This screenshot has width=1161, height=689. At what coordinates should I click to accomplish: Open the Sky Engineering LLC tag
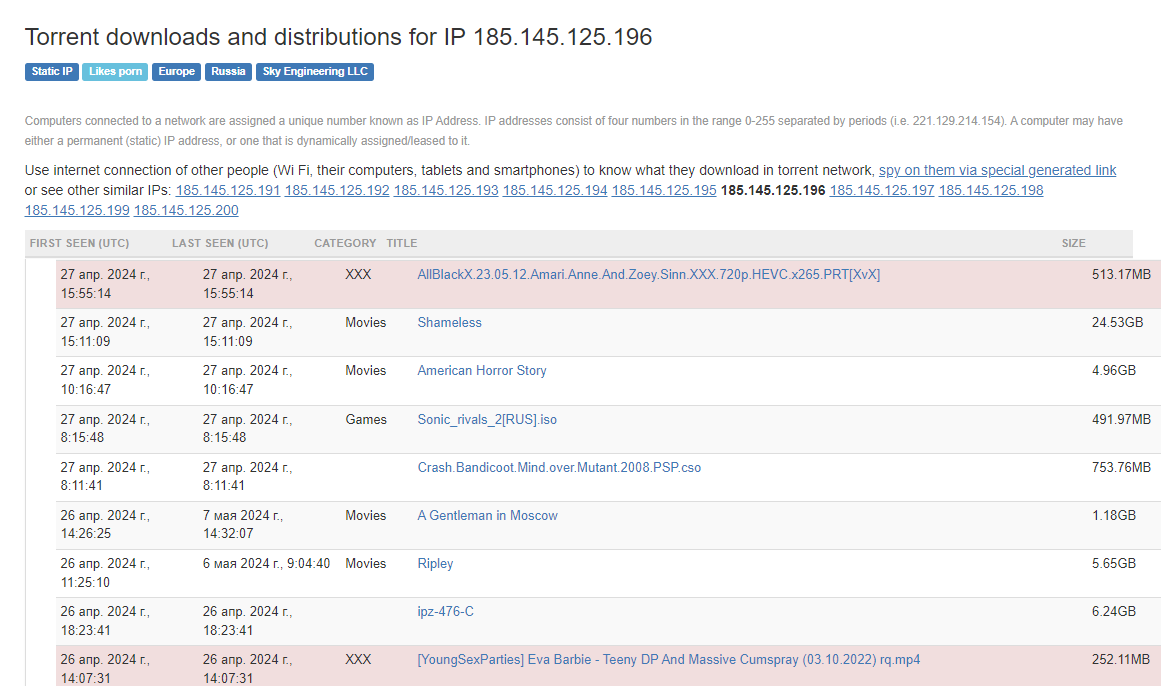[x=315, y=72]
